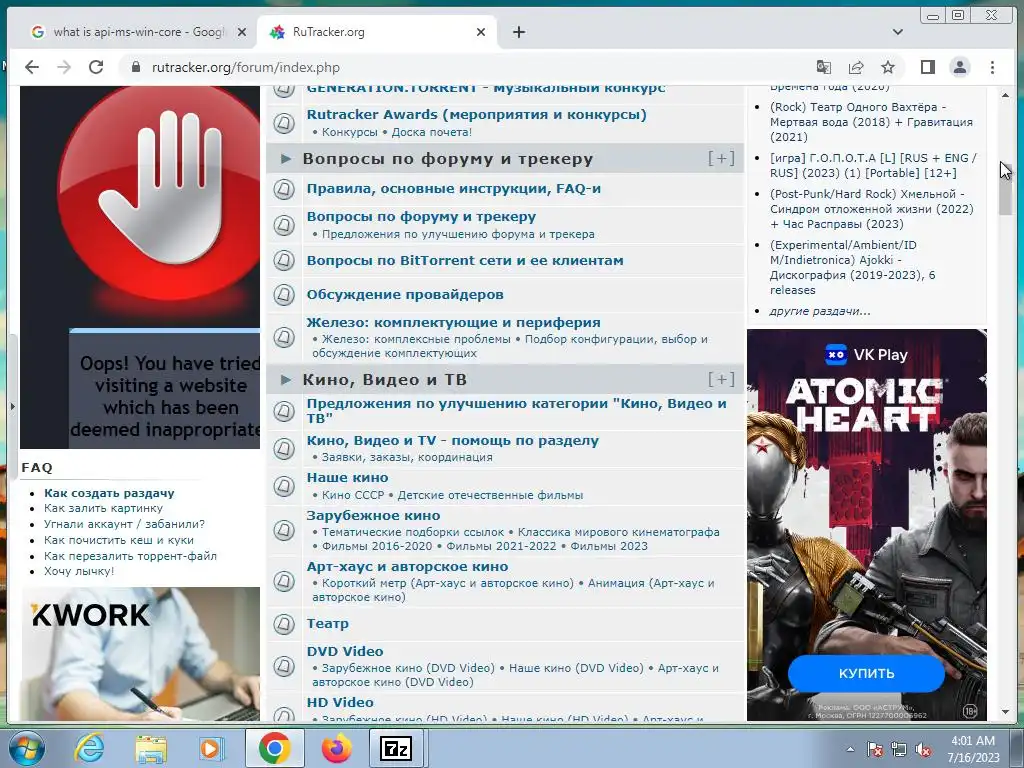View site security lock information
1024x768 pixels.
point(136,67)
